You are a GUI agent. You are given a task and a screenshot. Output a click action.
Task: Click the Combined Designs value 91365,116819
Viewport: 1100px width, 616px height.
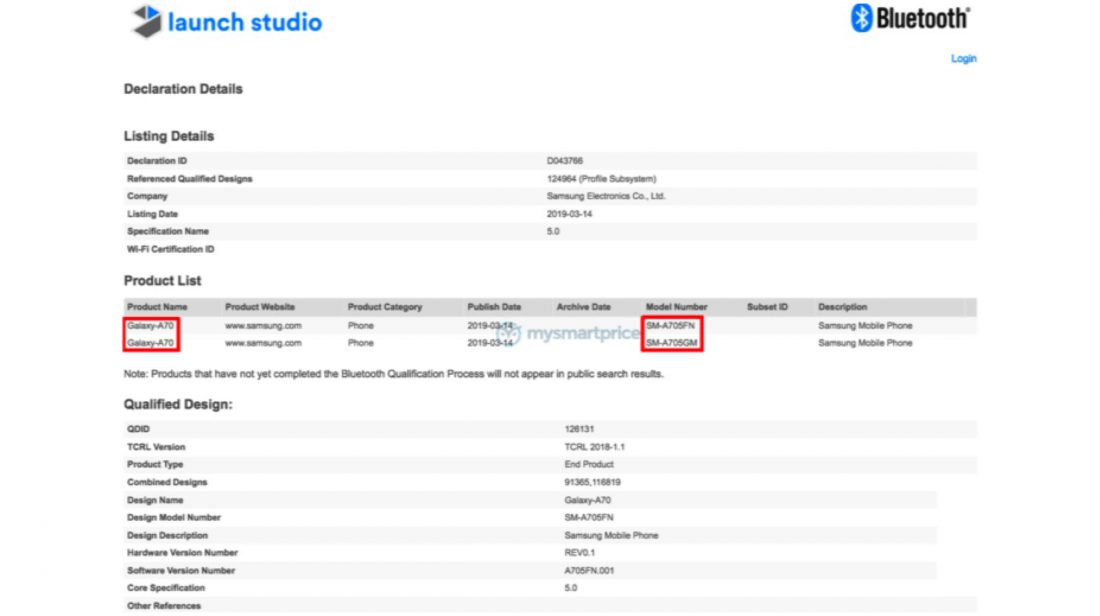tap(592, 482)
